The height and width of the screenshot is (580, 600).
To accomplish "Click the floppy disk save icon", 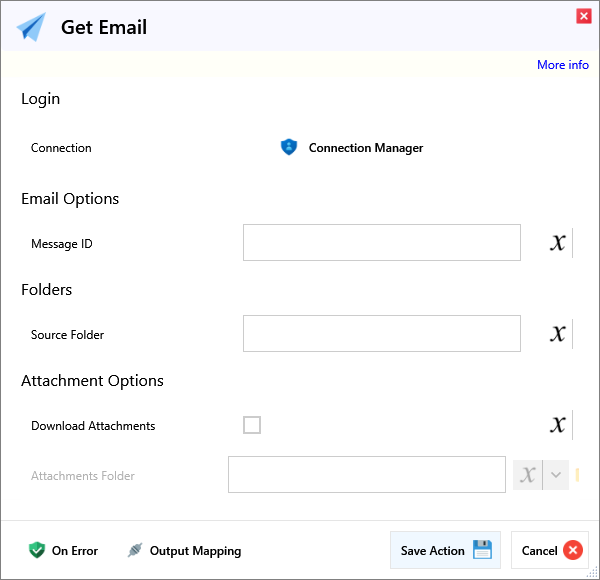I will pyautogui.click(x=482, y=550).
